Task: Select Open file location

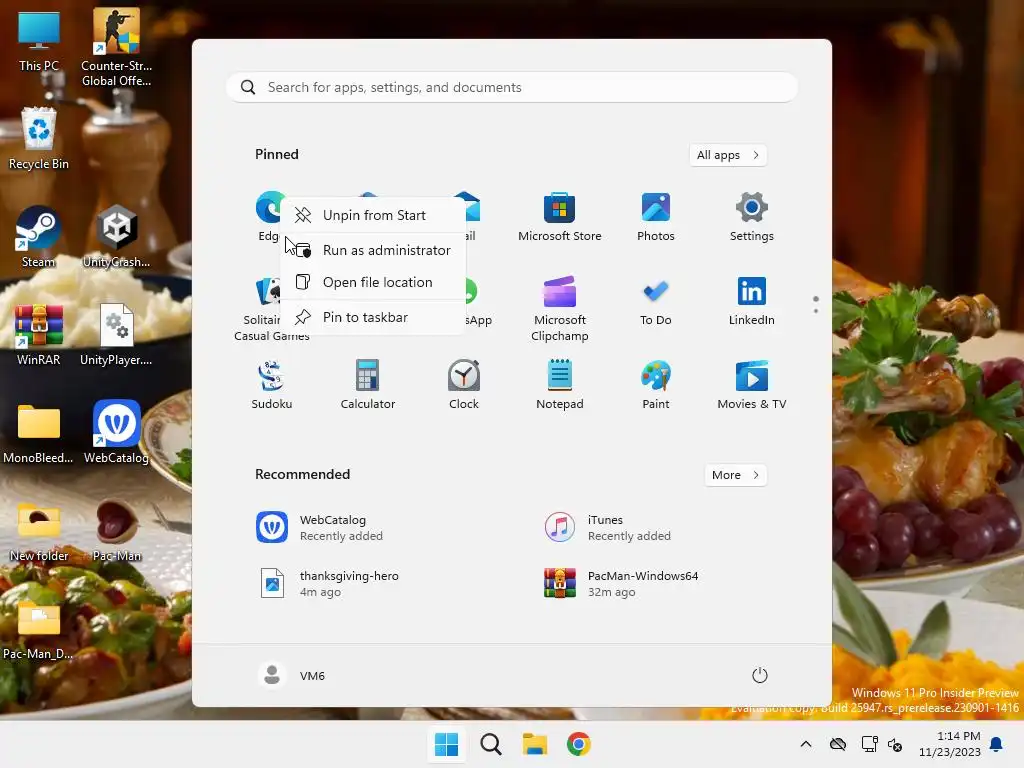Action: point(373,282)
